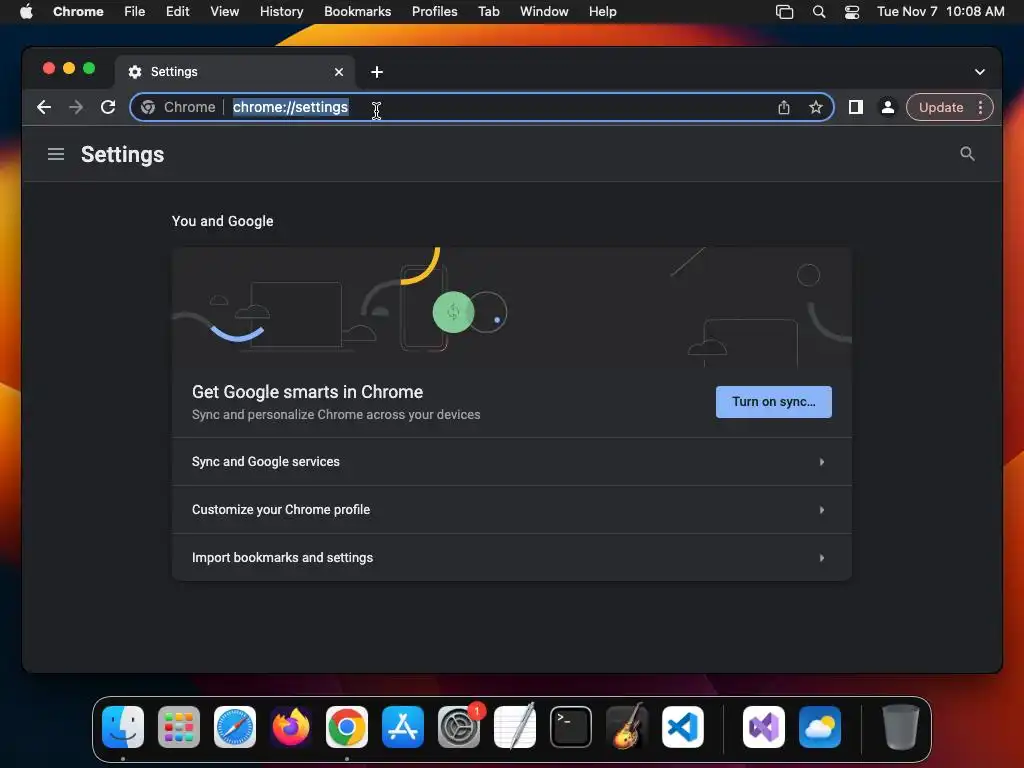Image resolution: width=1024 pixels, height=768 pixels.
Task: Open a new tab with plus button
Action: 377,72
